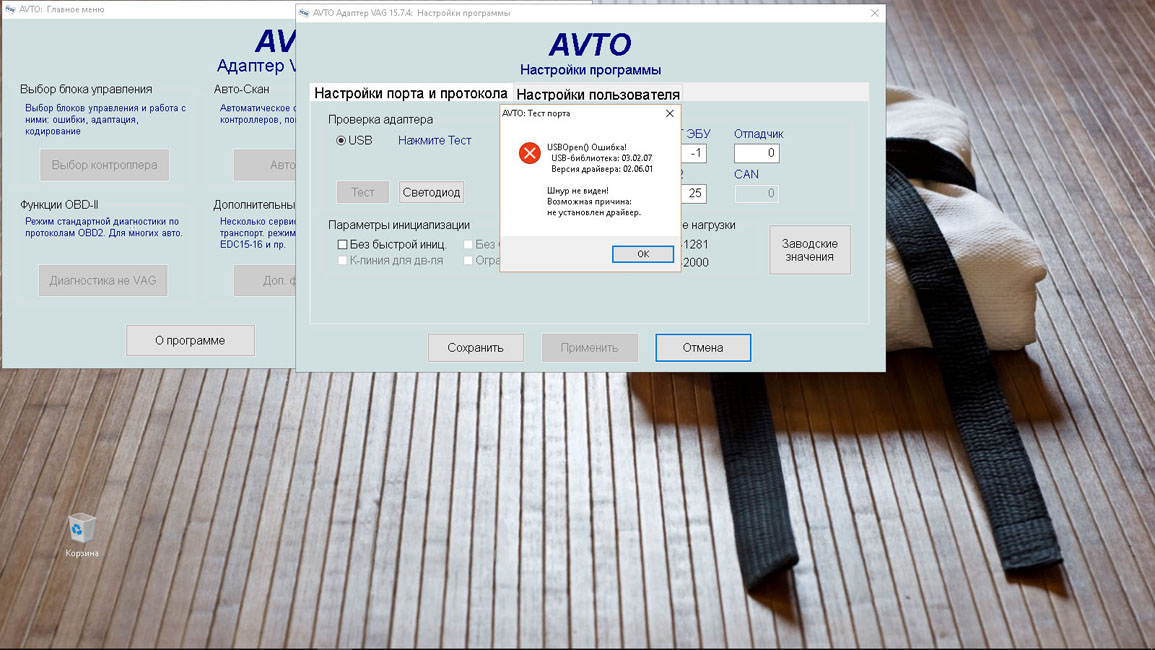Viewport: 1155px width, 650px height.
Task: Open the Настройки порта и протокола tab
Action: [x=410, y=93]
